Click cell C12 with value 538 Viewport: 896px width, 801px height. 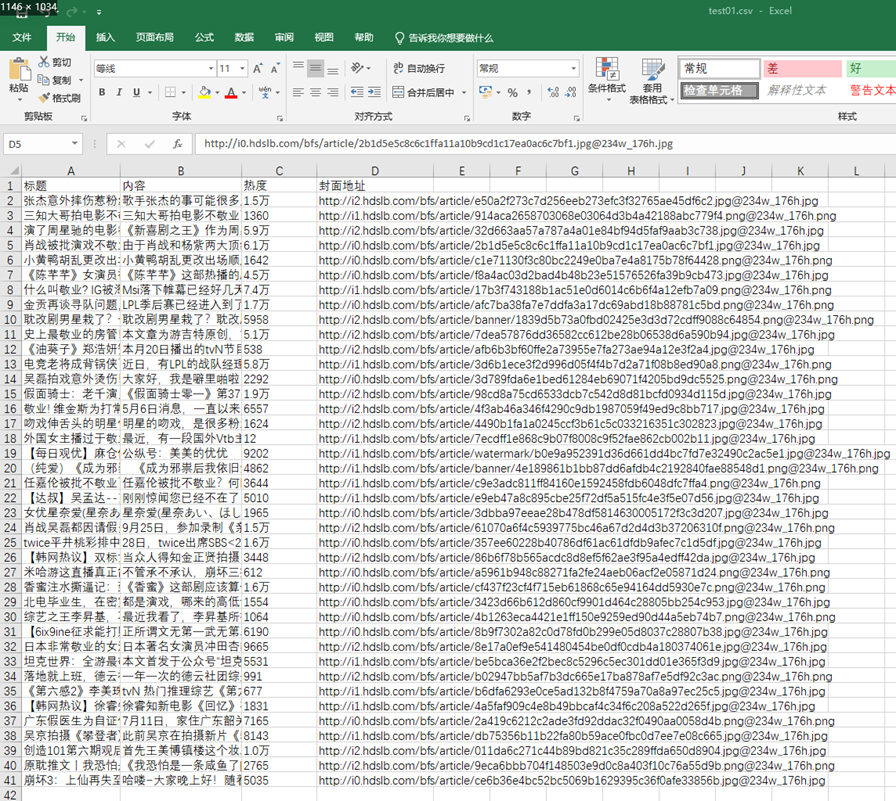pyautogui.click(x=279, y=349)
